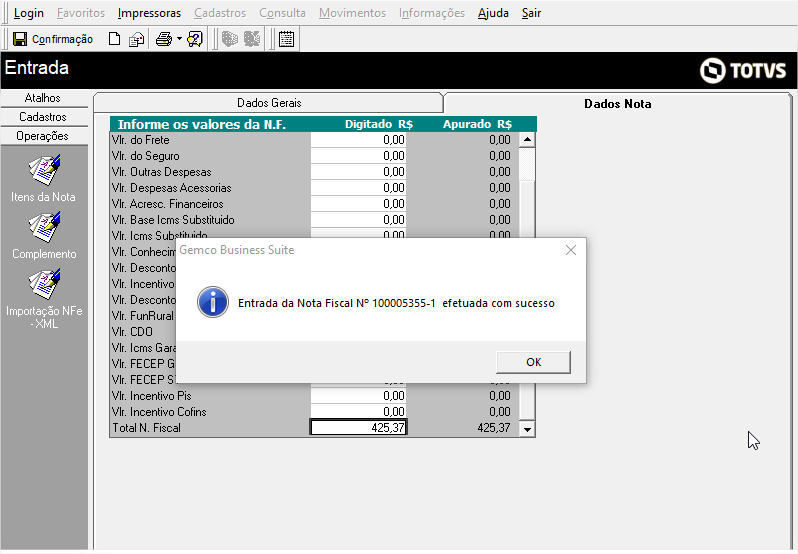Click Total N. Fiscal Apurado value 425,37
798x554 pixels.
point(494,428)
